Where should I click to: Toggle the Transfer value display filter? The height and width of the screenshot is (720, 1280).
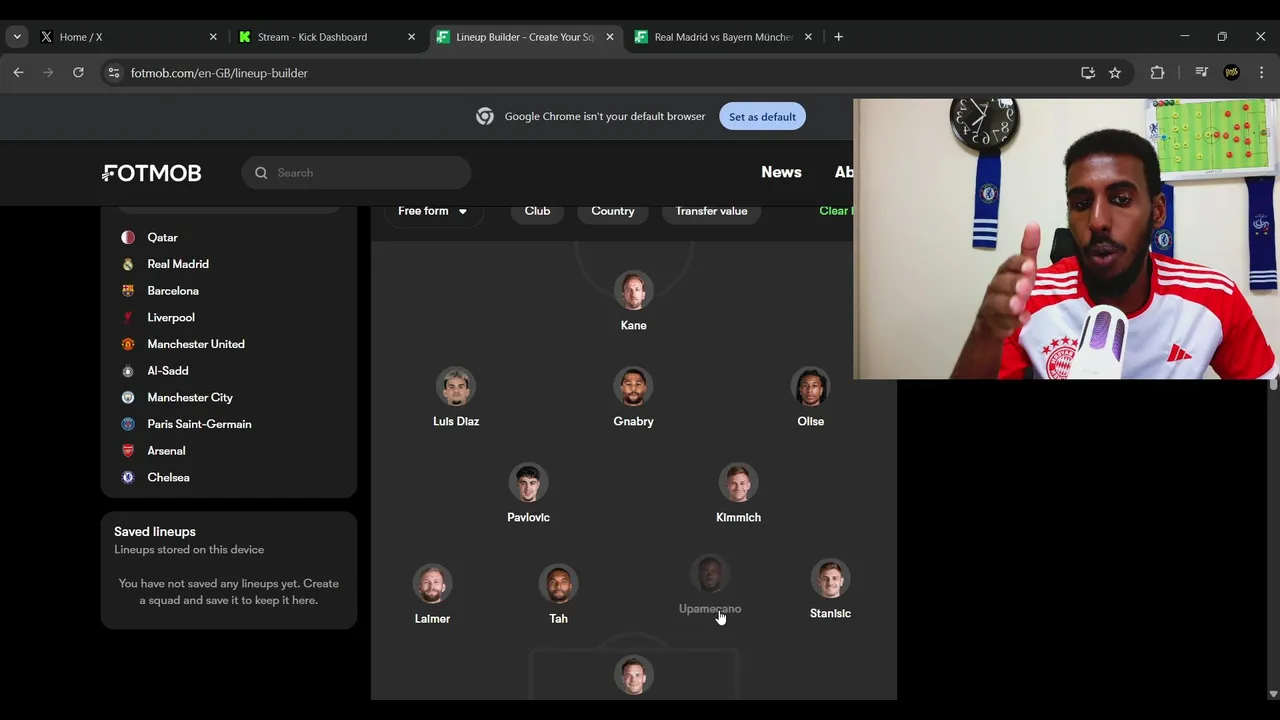tap(711, 211)
